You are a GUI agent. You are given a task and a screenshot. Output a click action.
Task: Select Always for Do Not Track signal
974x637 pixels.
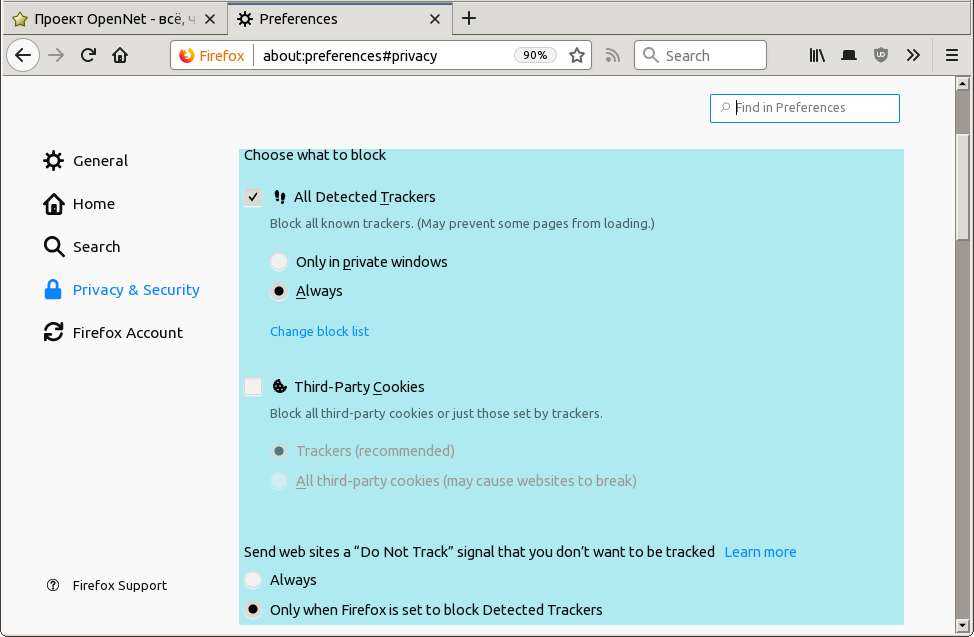click(253, 580)
